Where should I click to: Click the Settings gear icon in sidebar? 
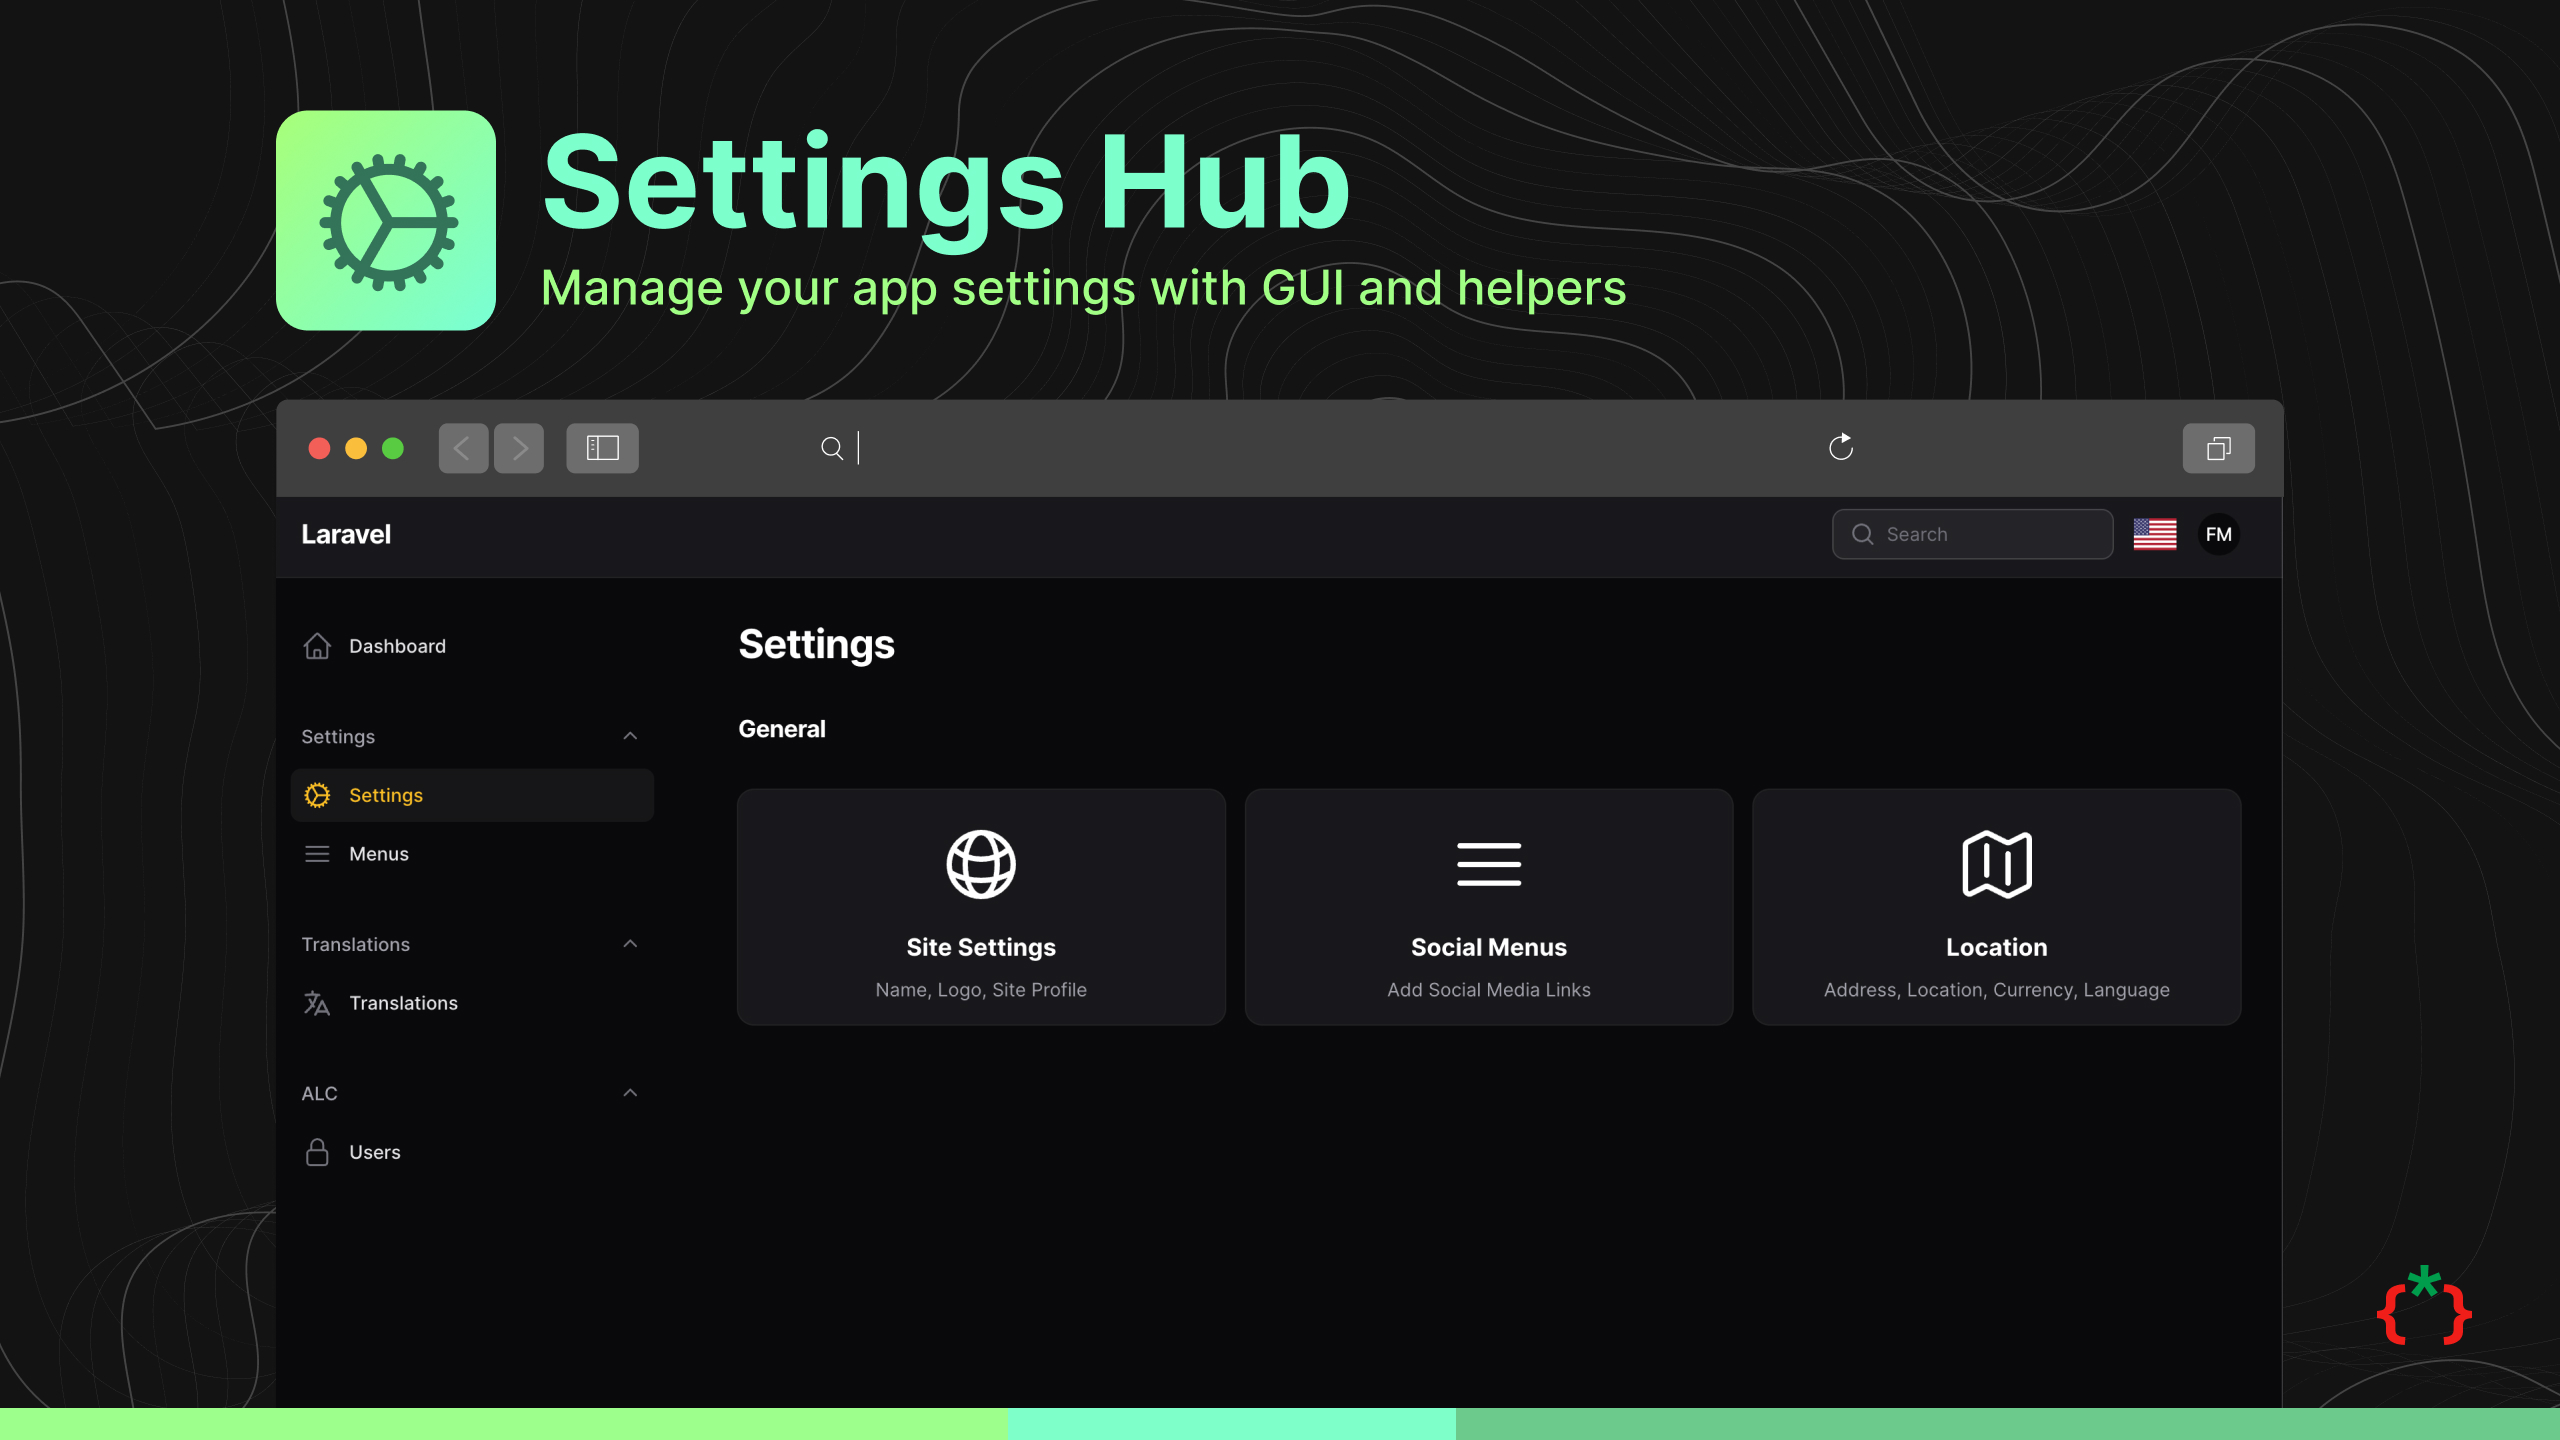[318, 795]
